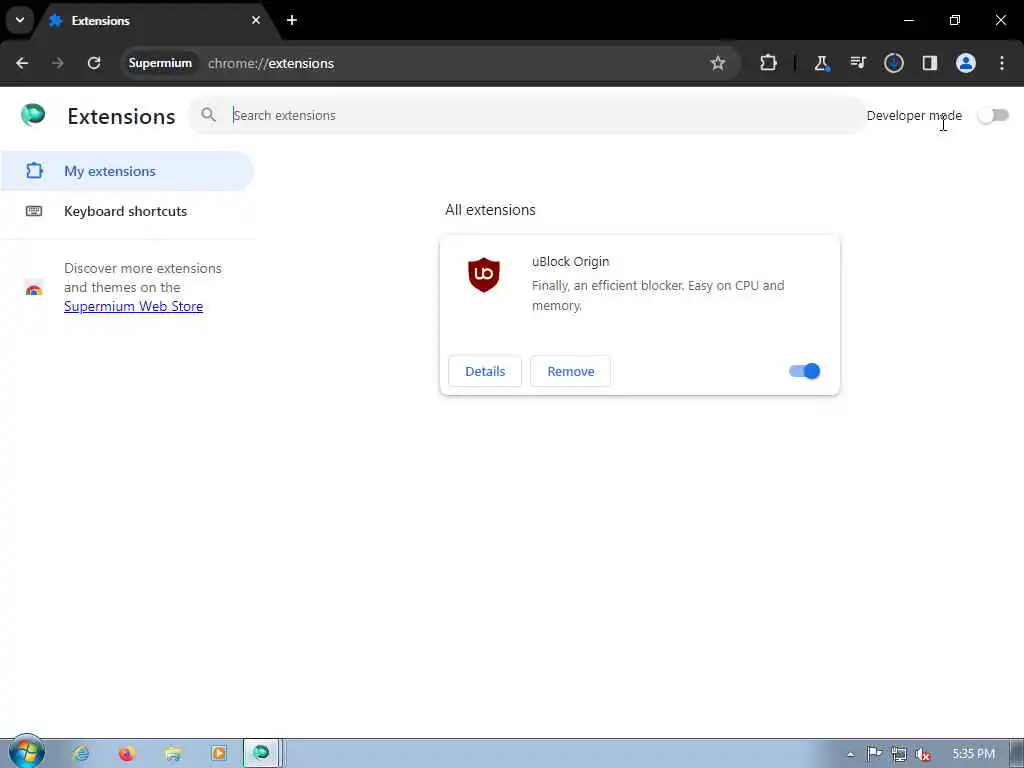Open the media player taskbar icon
The height and width of the screenshot is (768, 1024).
pyautogui.click(x=219, y=754)
